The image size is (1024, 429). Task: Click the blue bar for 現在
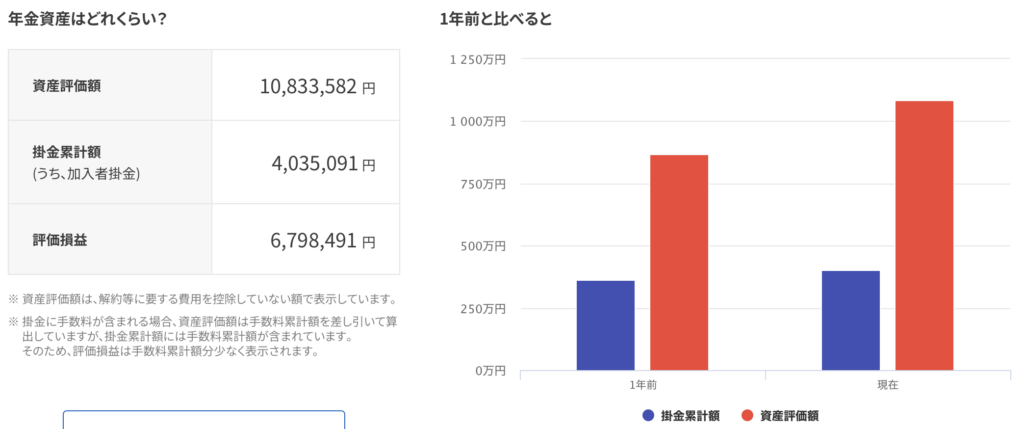(851, 320)
